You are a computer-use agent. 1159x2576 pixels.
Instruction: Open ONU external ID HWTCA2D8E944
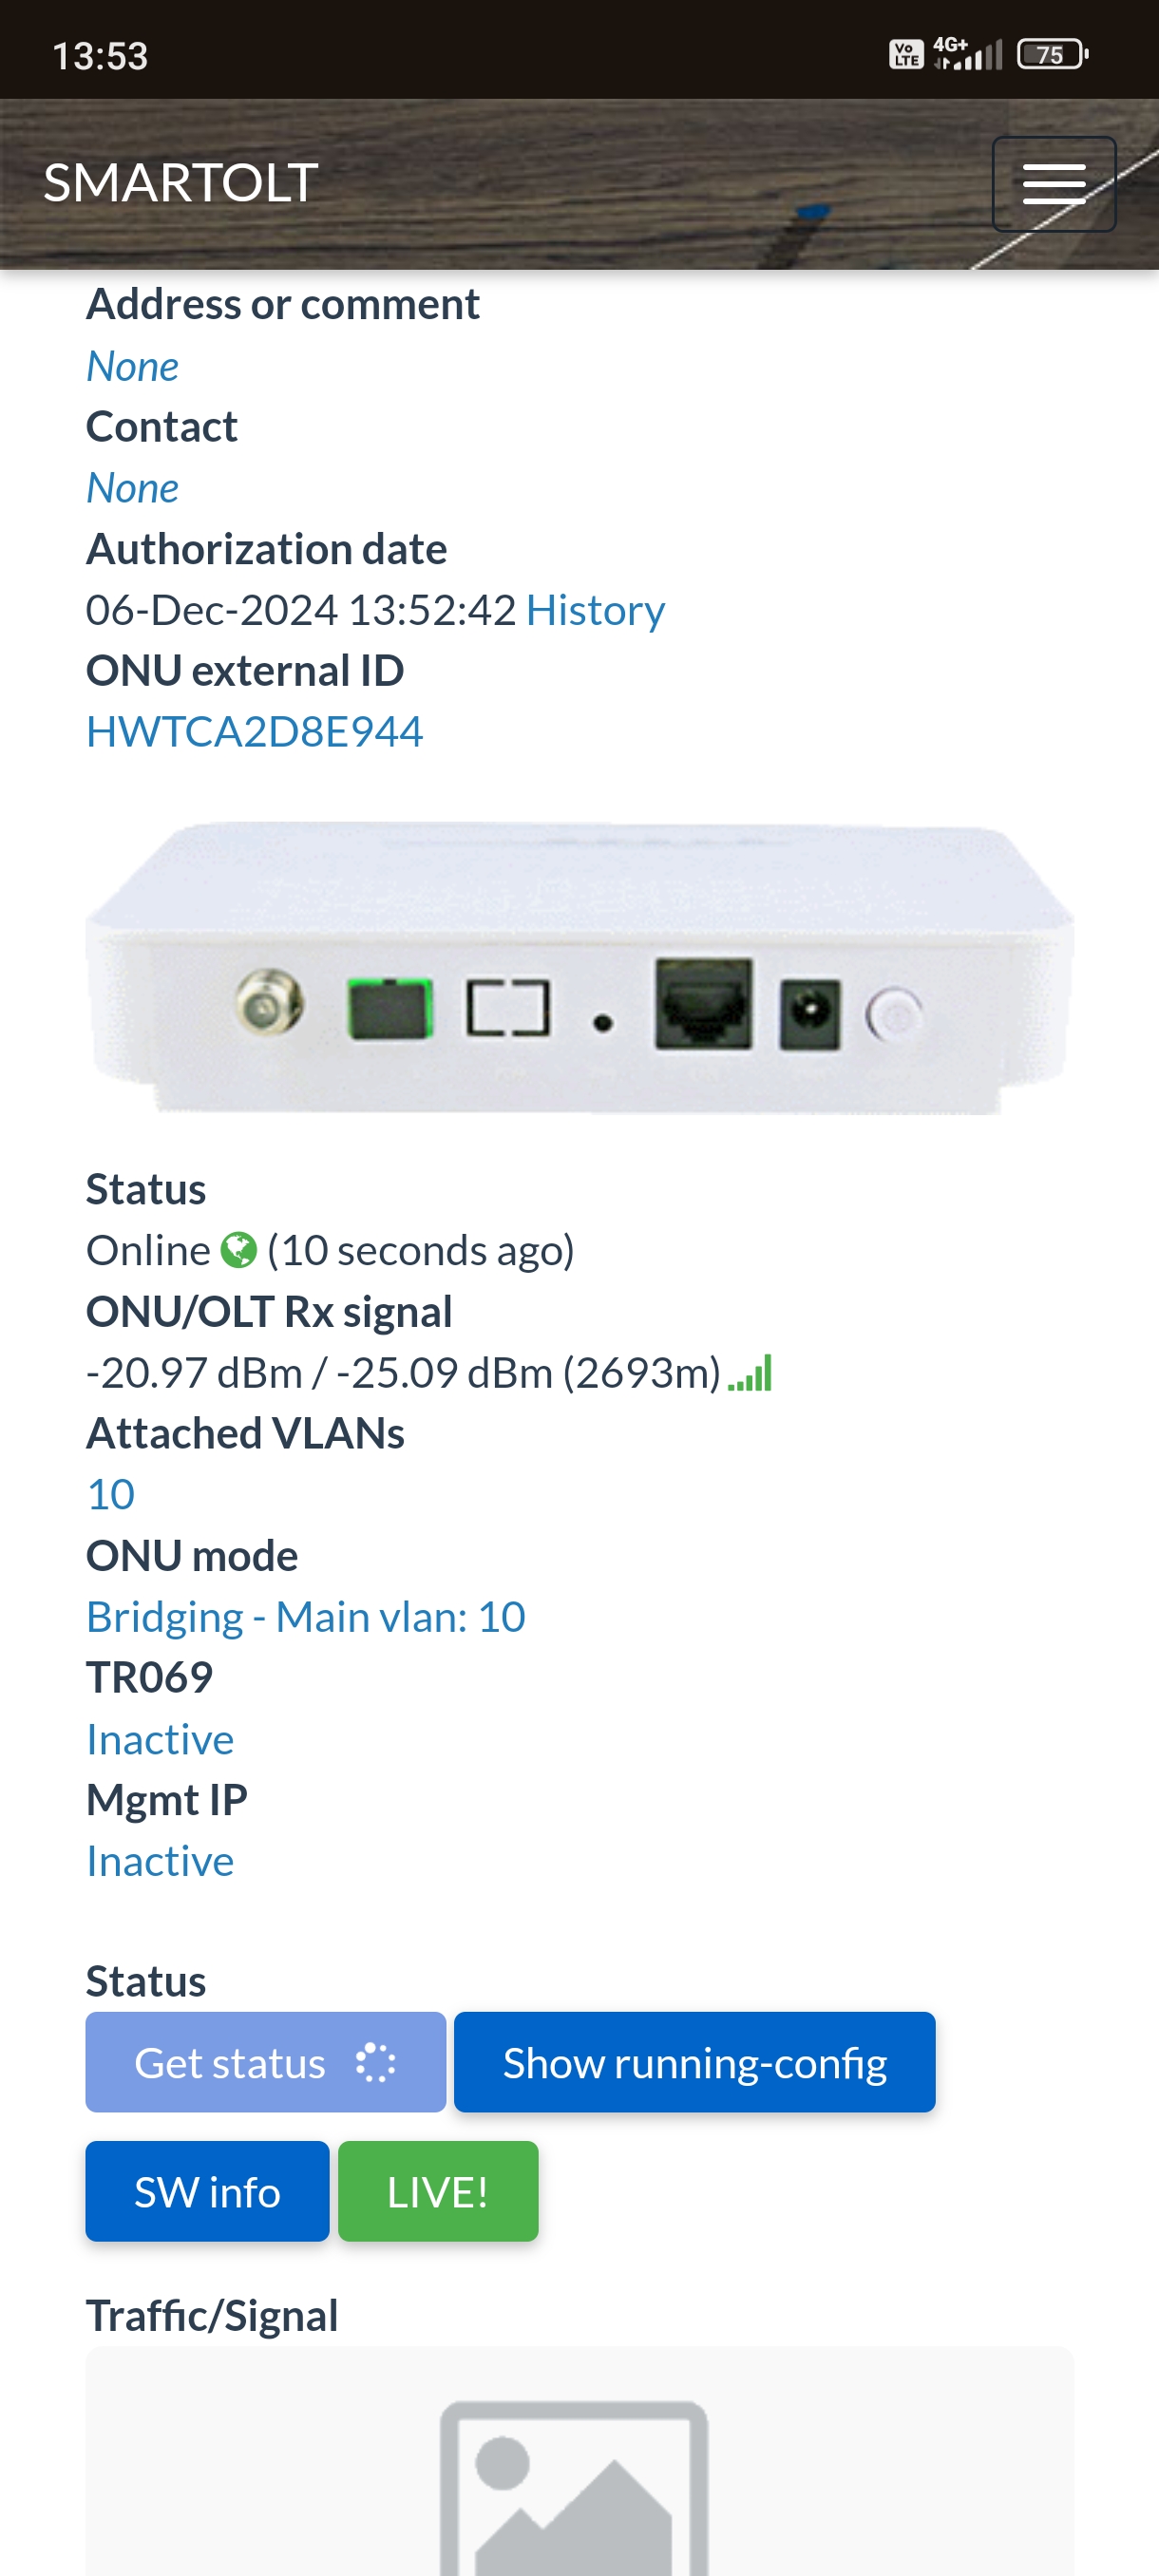tap(255, 732)
